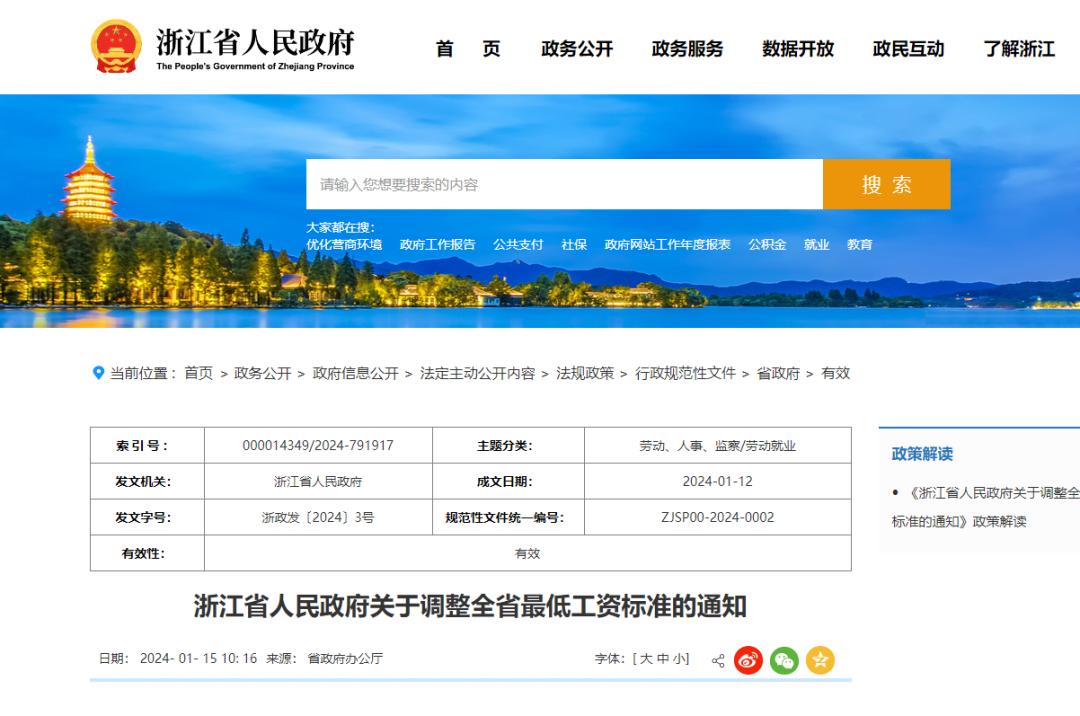Viewport: 1080px width, 716px height.
Task: Select hot search 公共支付
Action: pos(518,244)
